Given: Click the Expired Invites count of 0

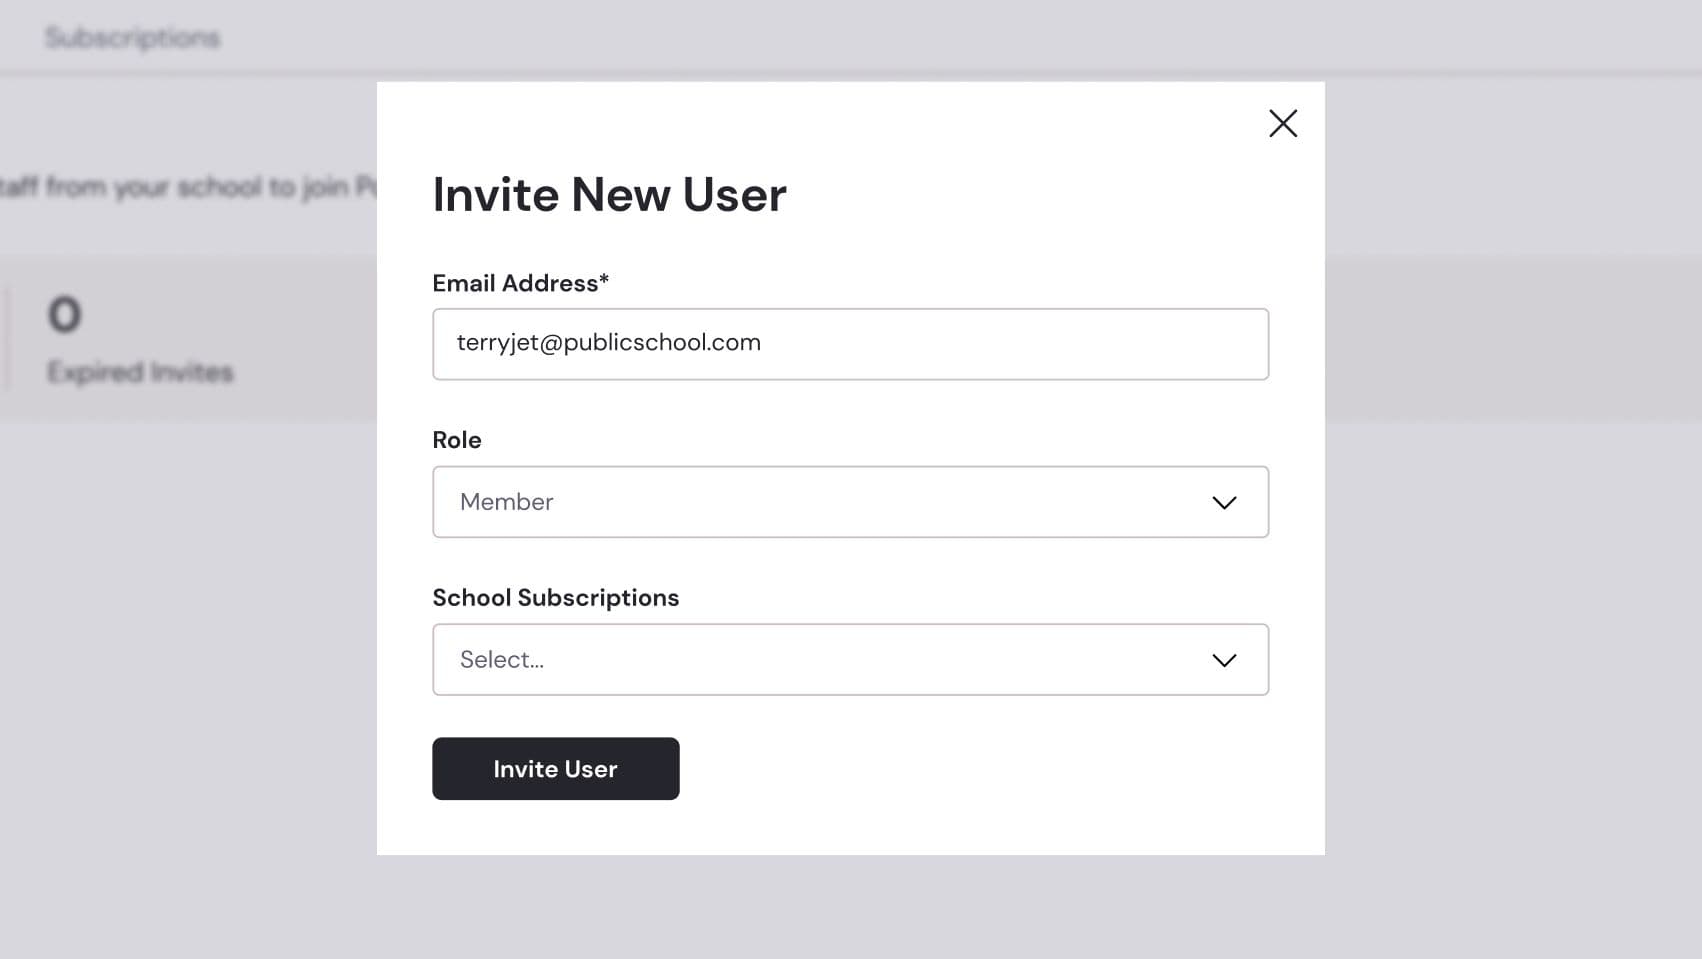Looking at the screenshot, I should [x=65, y=315].
